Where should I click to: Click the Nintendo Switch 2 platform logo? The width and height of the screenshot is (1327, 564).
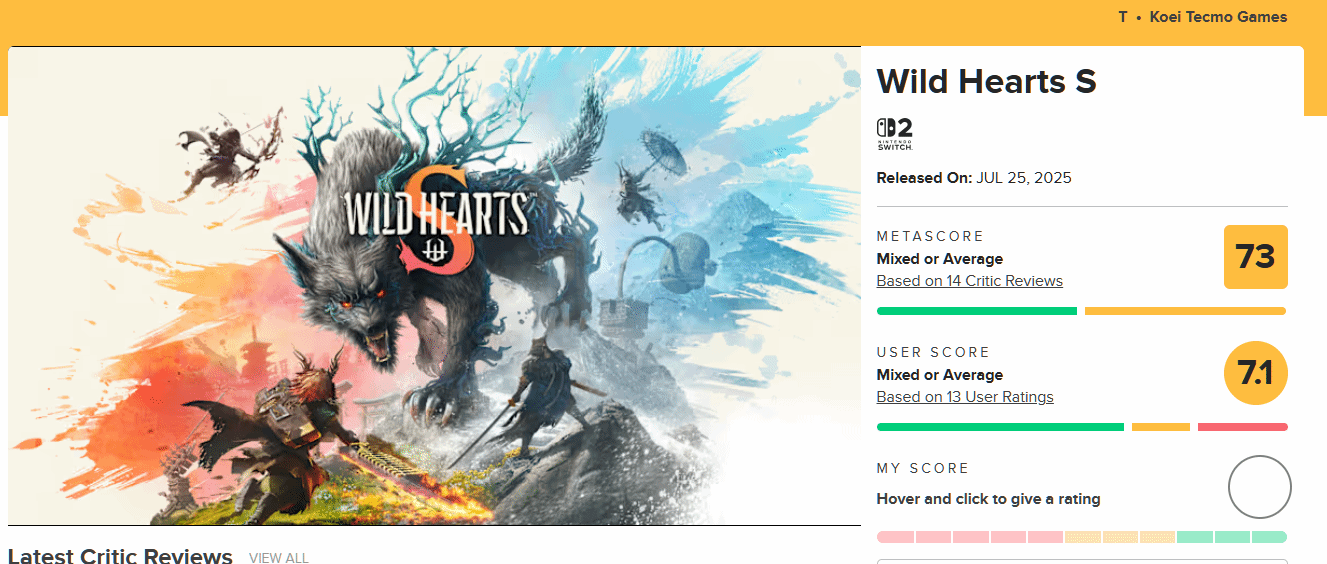click(894, 134)
